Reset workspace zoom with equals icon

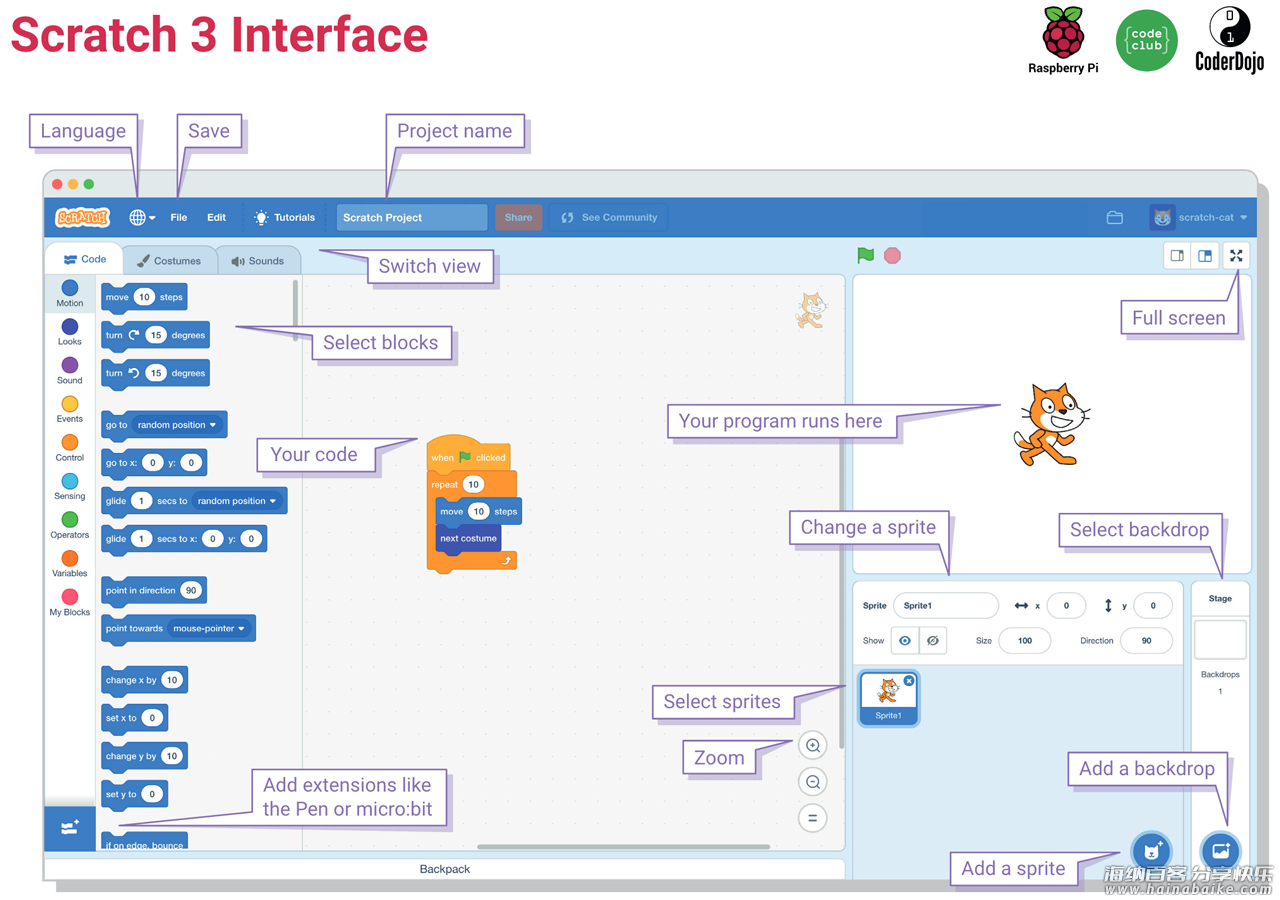click(x=813, y=818)
